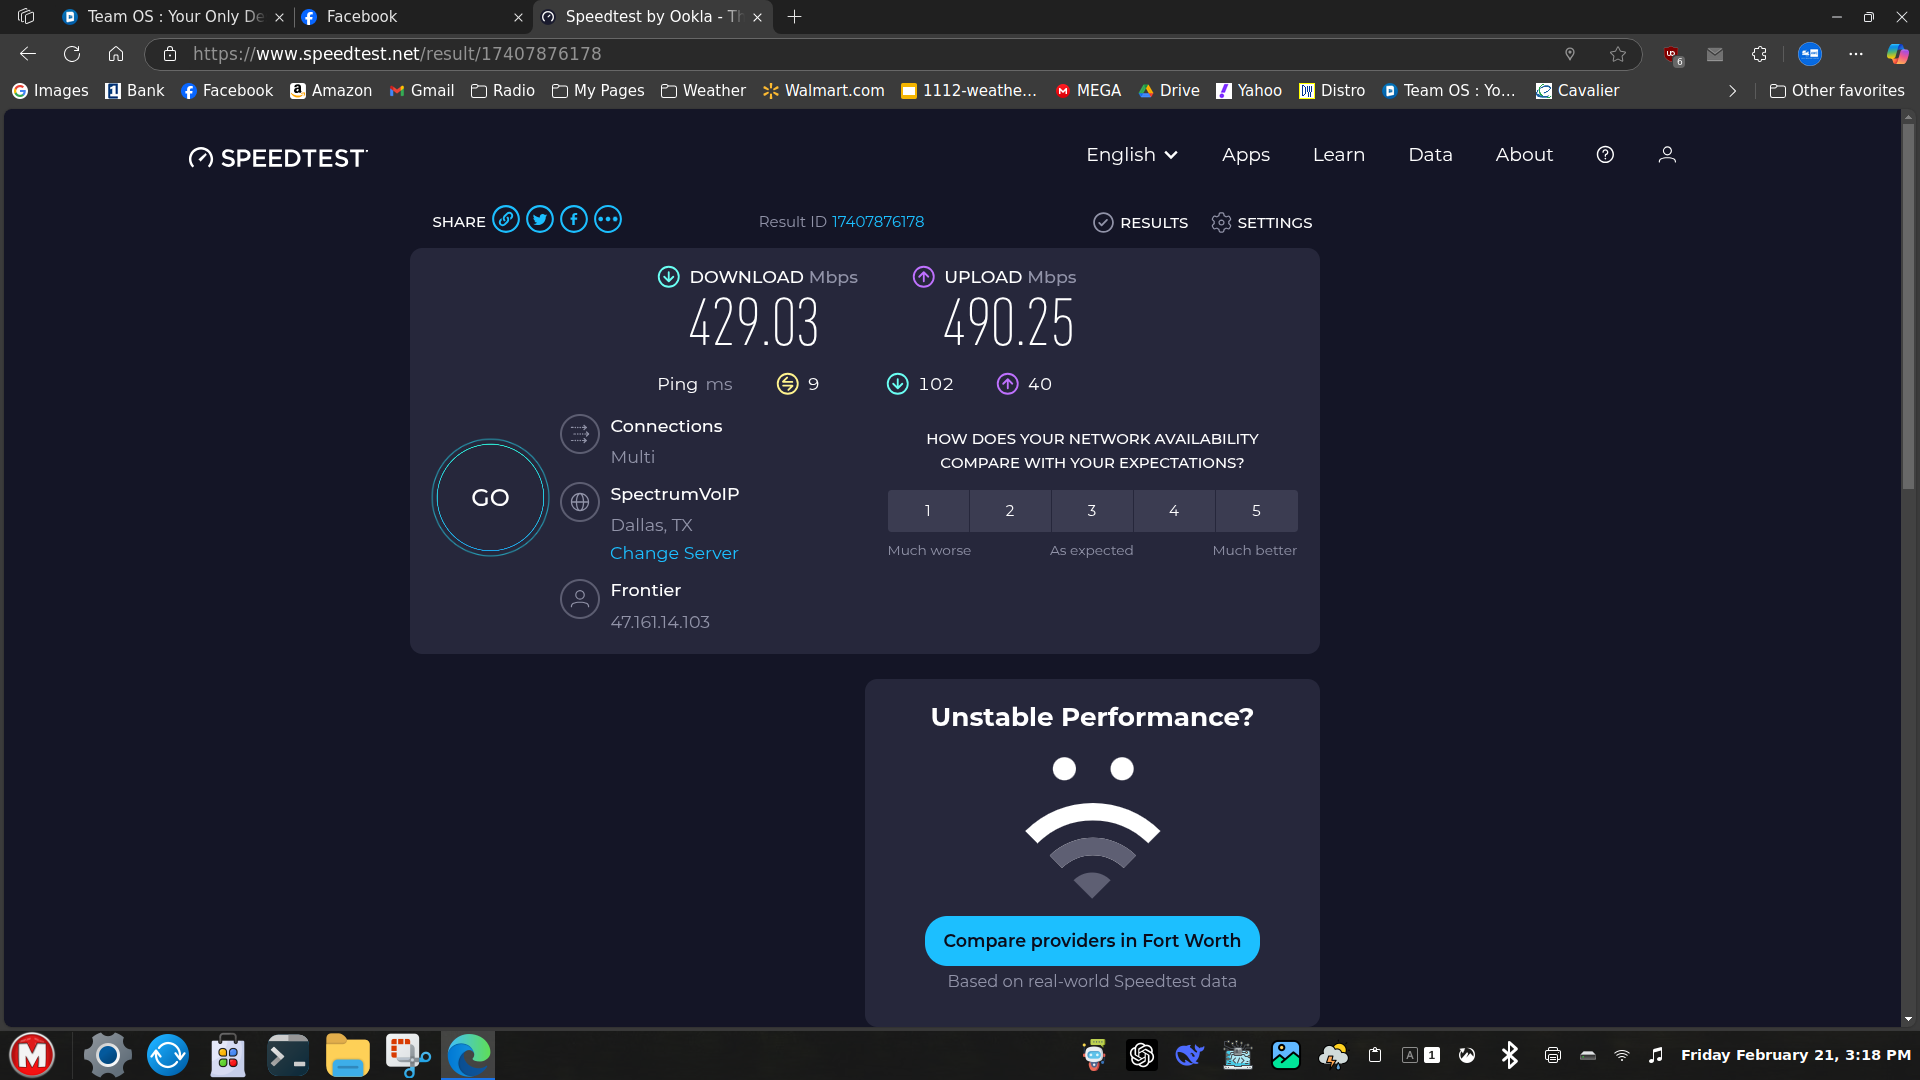Viewport: 1920px width, 1080px height.
Task: Expand the favorites bar overflow chevron
Action: [x=1733, y=91]
